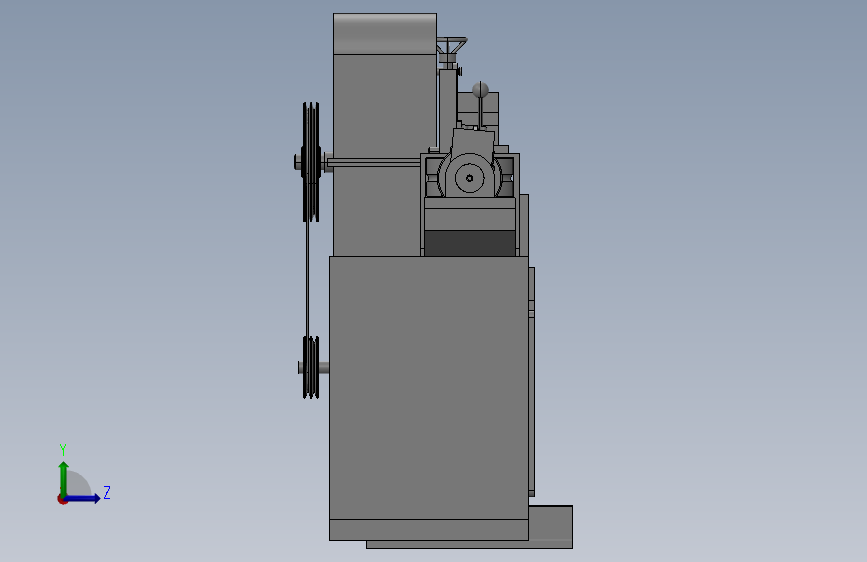Viewport: 867px width, 562px height.
Task: Select the ball knob of the lever
Action: [x=480, y=90]
